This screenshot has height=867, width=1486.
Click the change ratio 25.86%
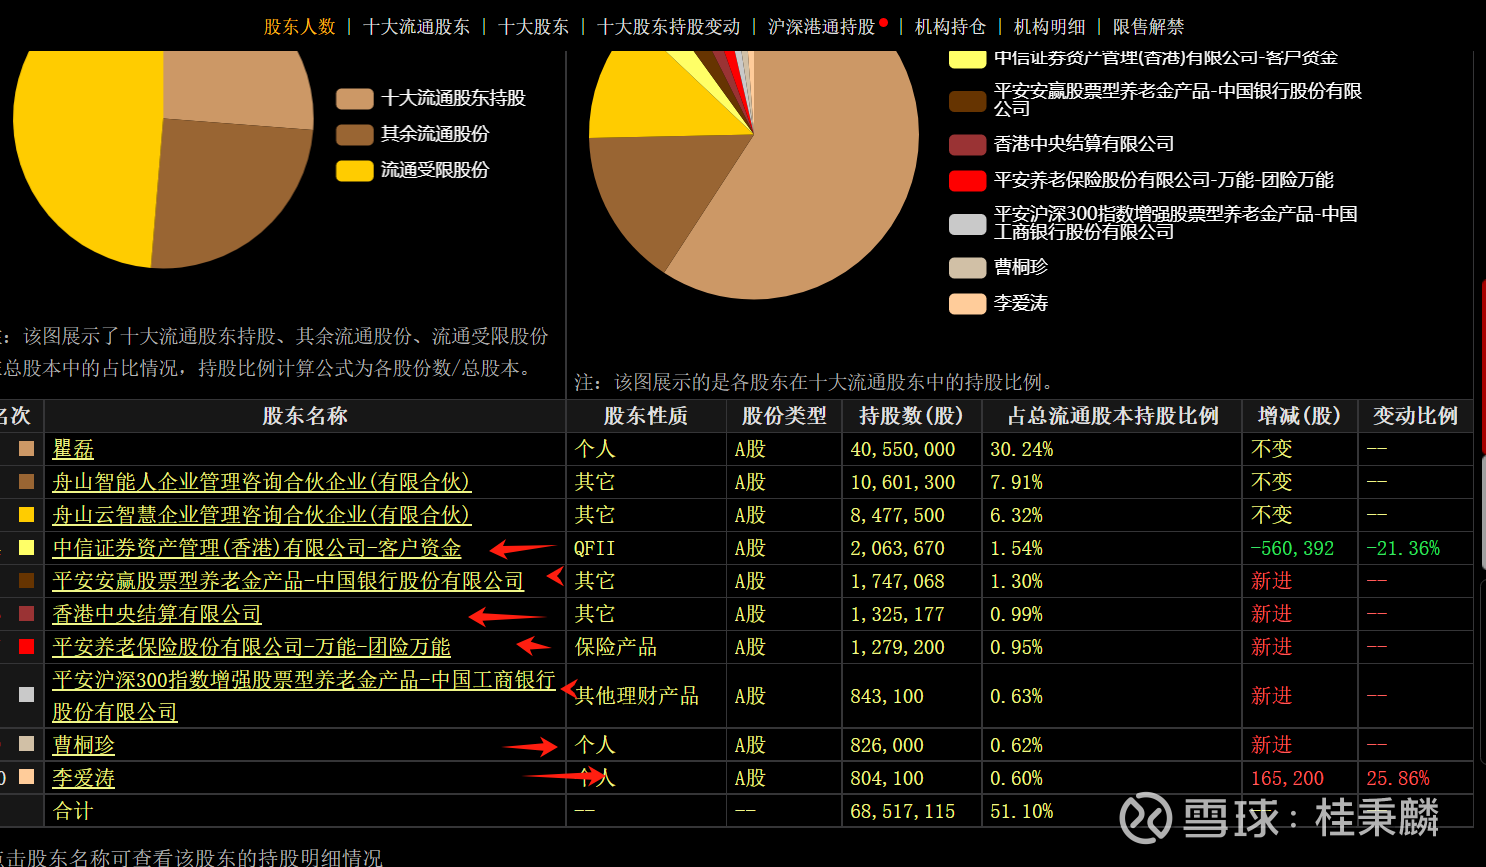[x=1398, y=779]
